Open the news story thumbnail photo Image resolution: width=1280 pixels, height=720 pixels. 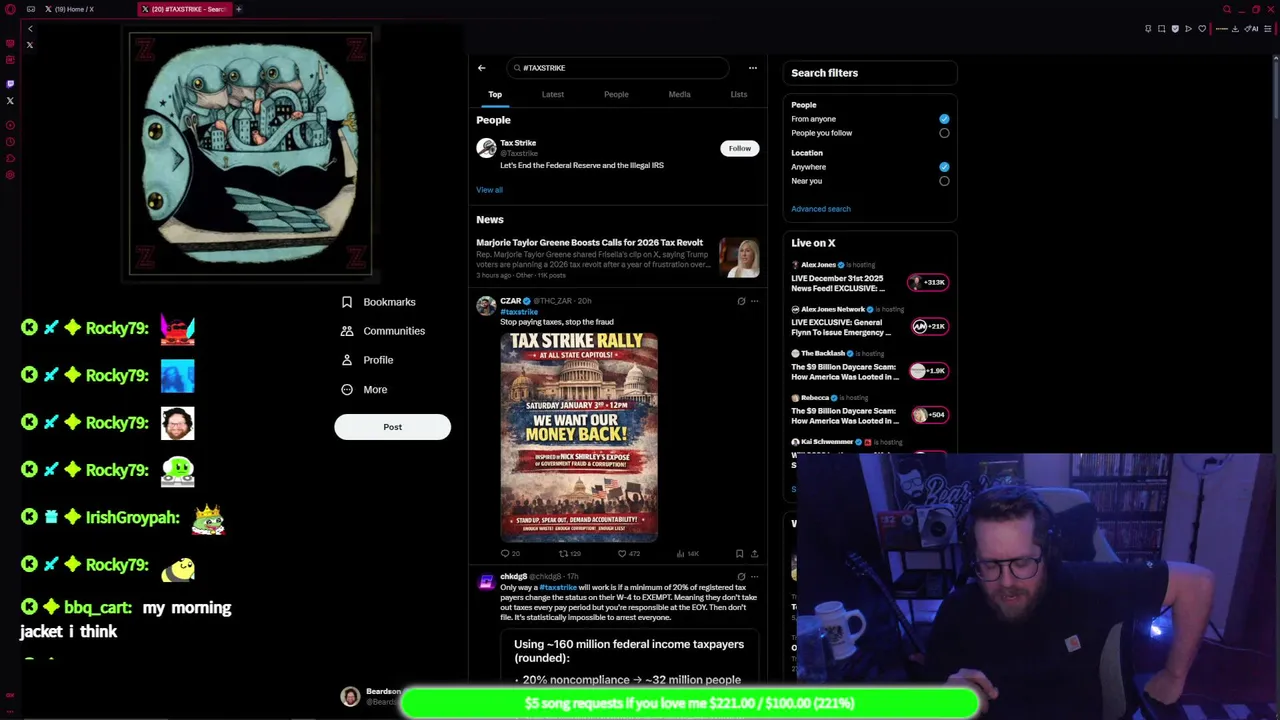pyautogui.click(x=740, y=258)
